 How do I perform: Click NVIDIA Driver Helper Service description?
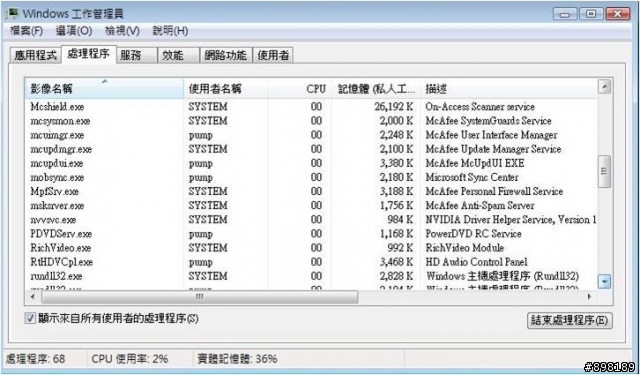coord(511,220)
